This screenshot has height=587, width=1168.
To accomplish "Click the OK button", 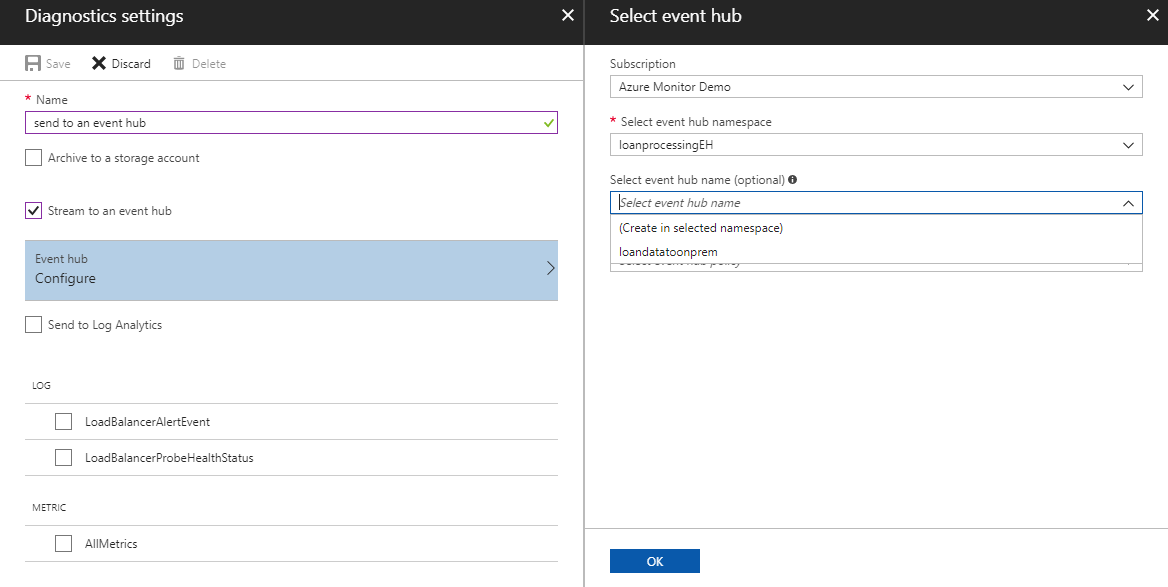I will tap(655, 560).
